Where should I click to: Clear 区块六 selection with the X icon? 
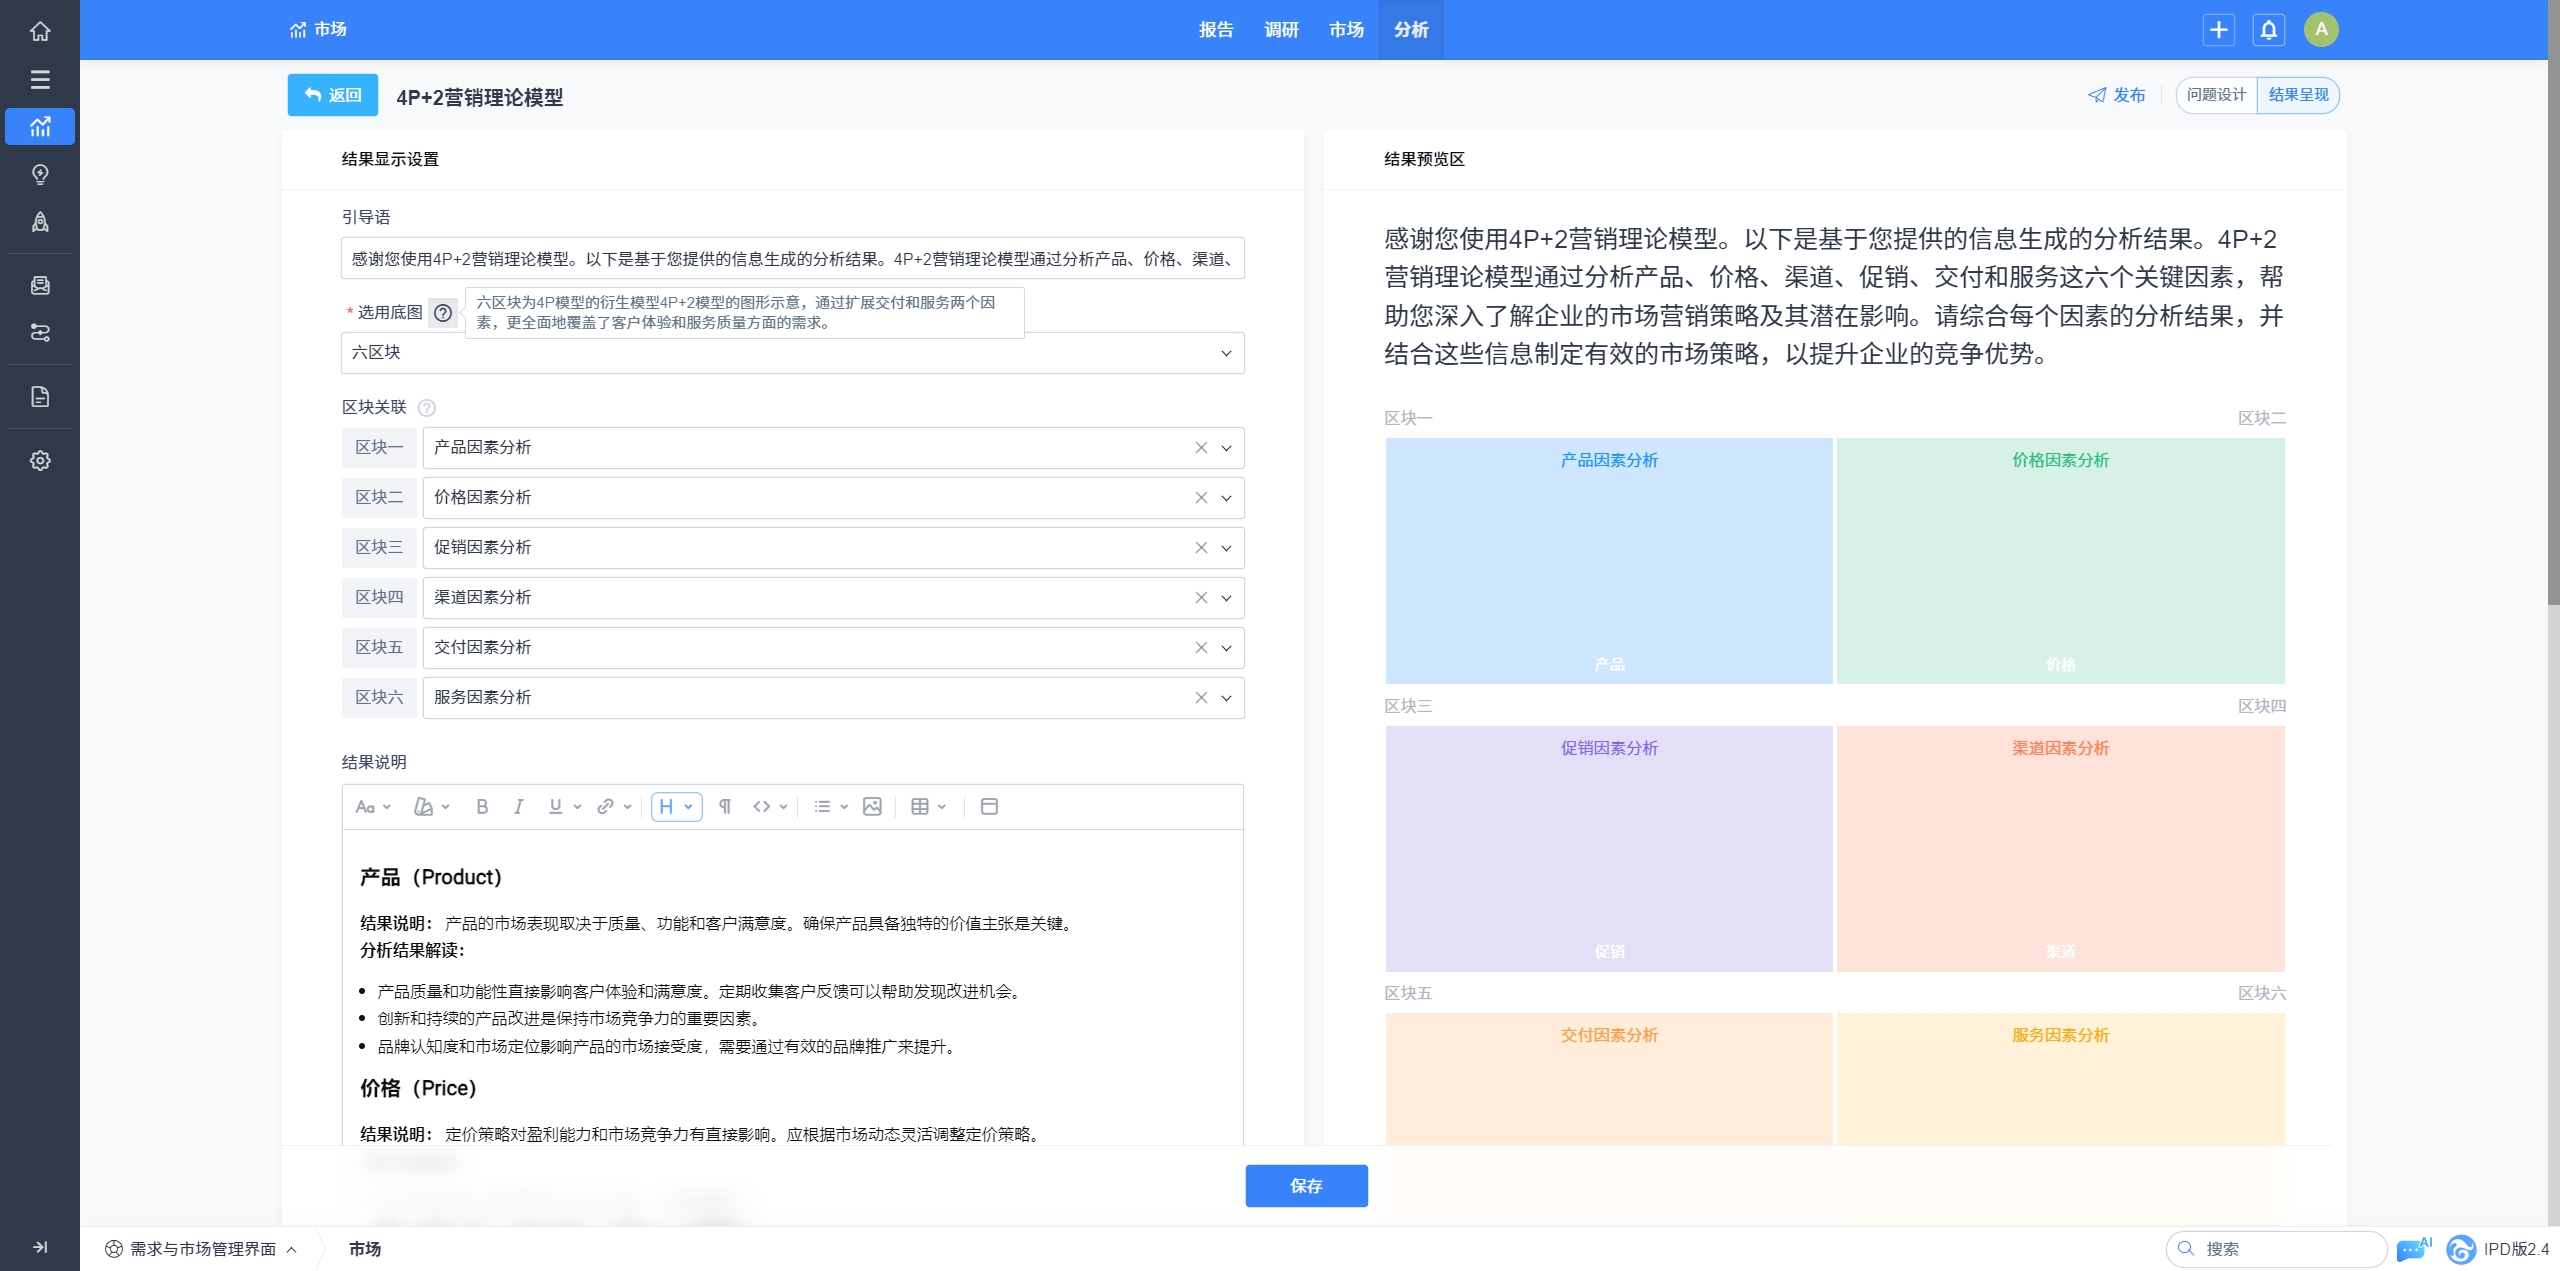pyautogui.click(x=1201, y=698)
